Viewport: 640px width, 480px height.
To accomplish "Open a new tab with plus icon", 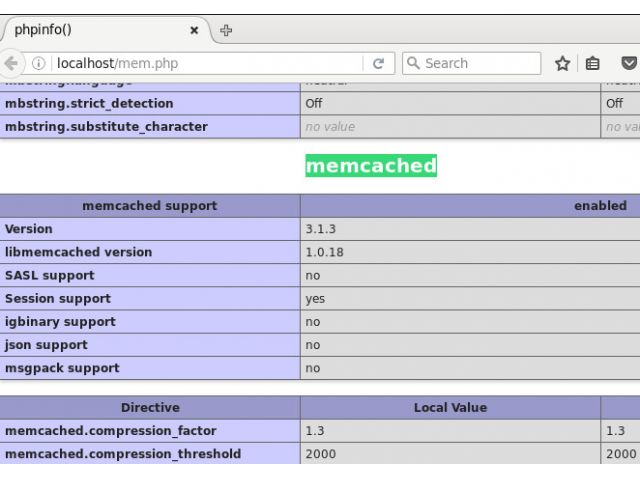I will 226,30.
